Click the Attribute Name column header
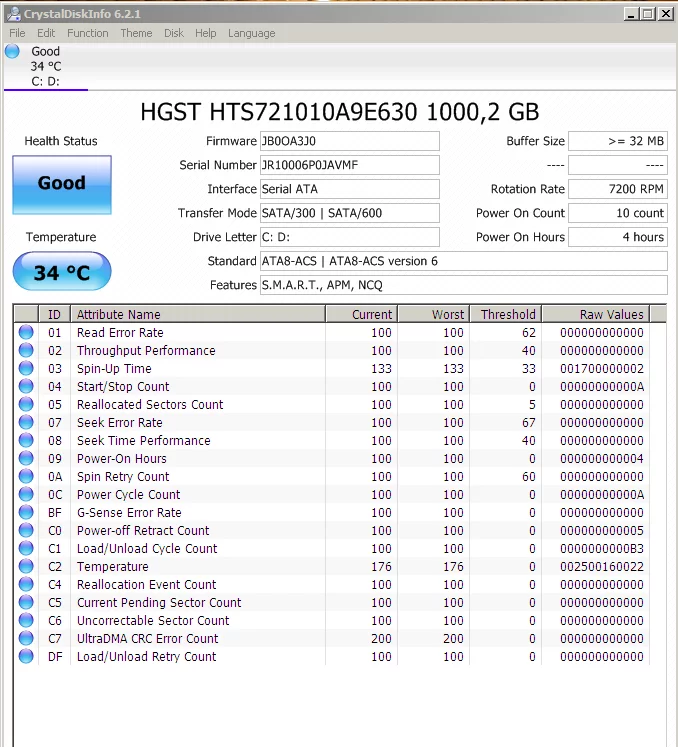Screen dimensions: 678x747 (198, 314)
